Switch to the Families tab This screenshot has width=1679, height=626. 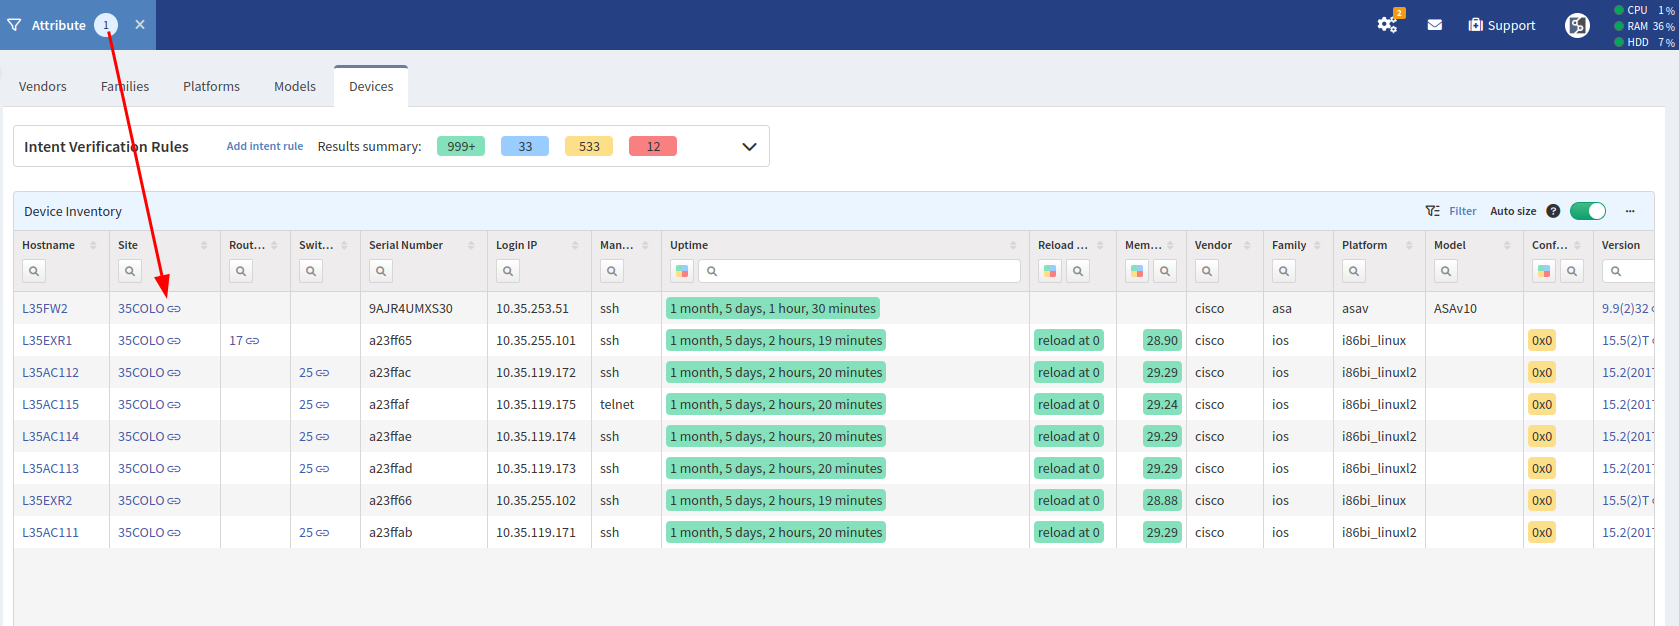click(125, 87)
